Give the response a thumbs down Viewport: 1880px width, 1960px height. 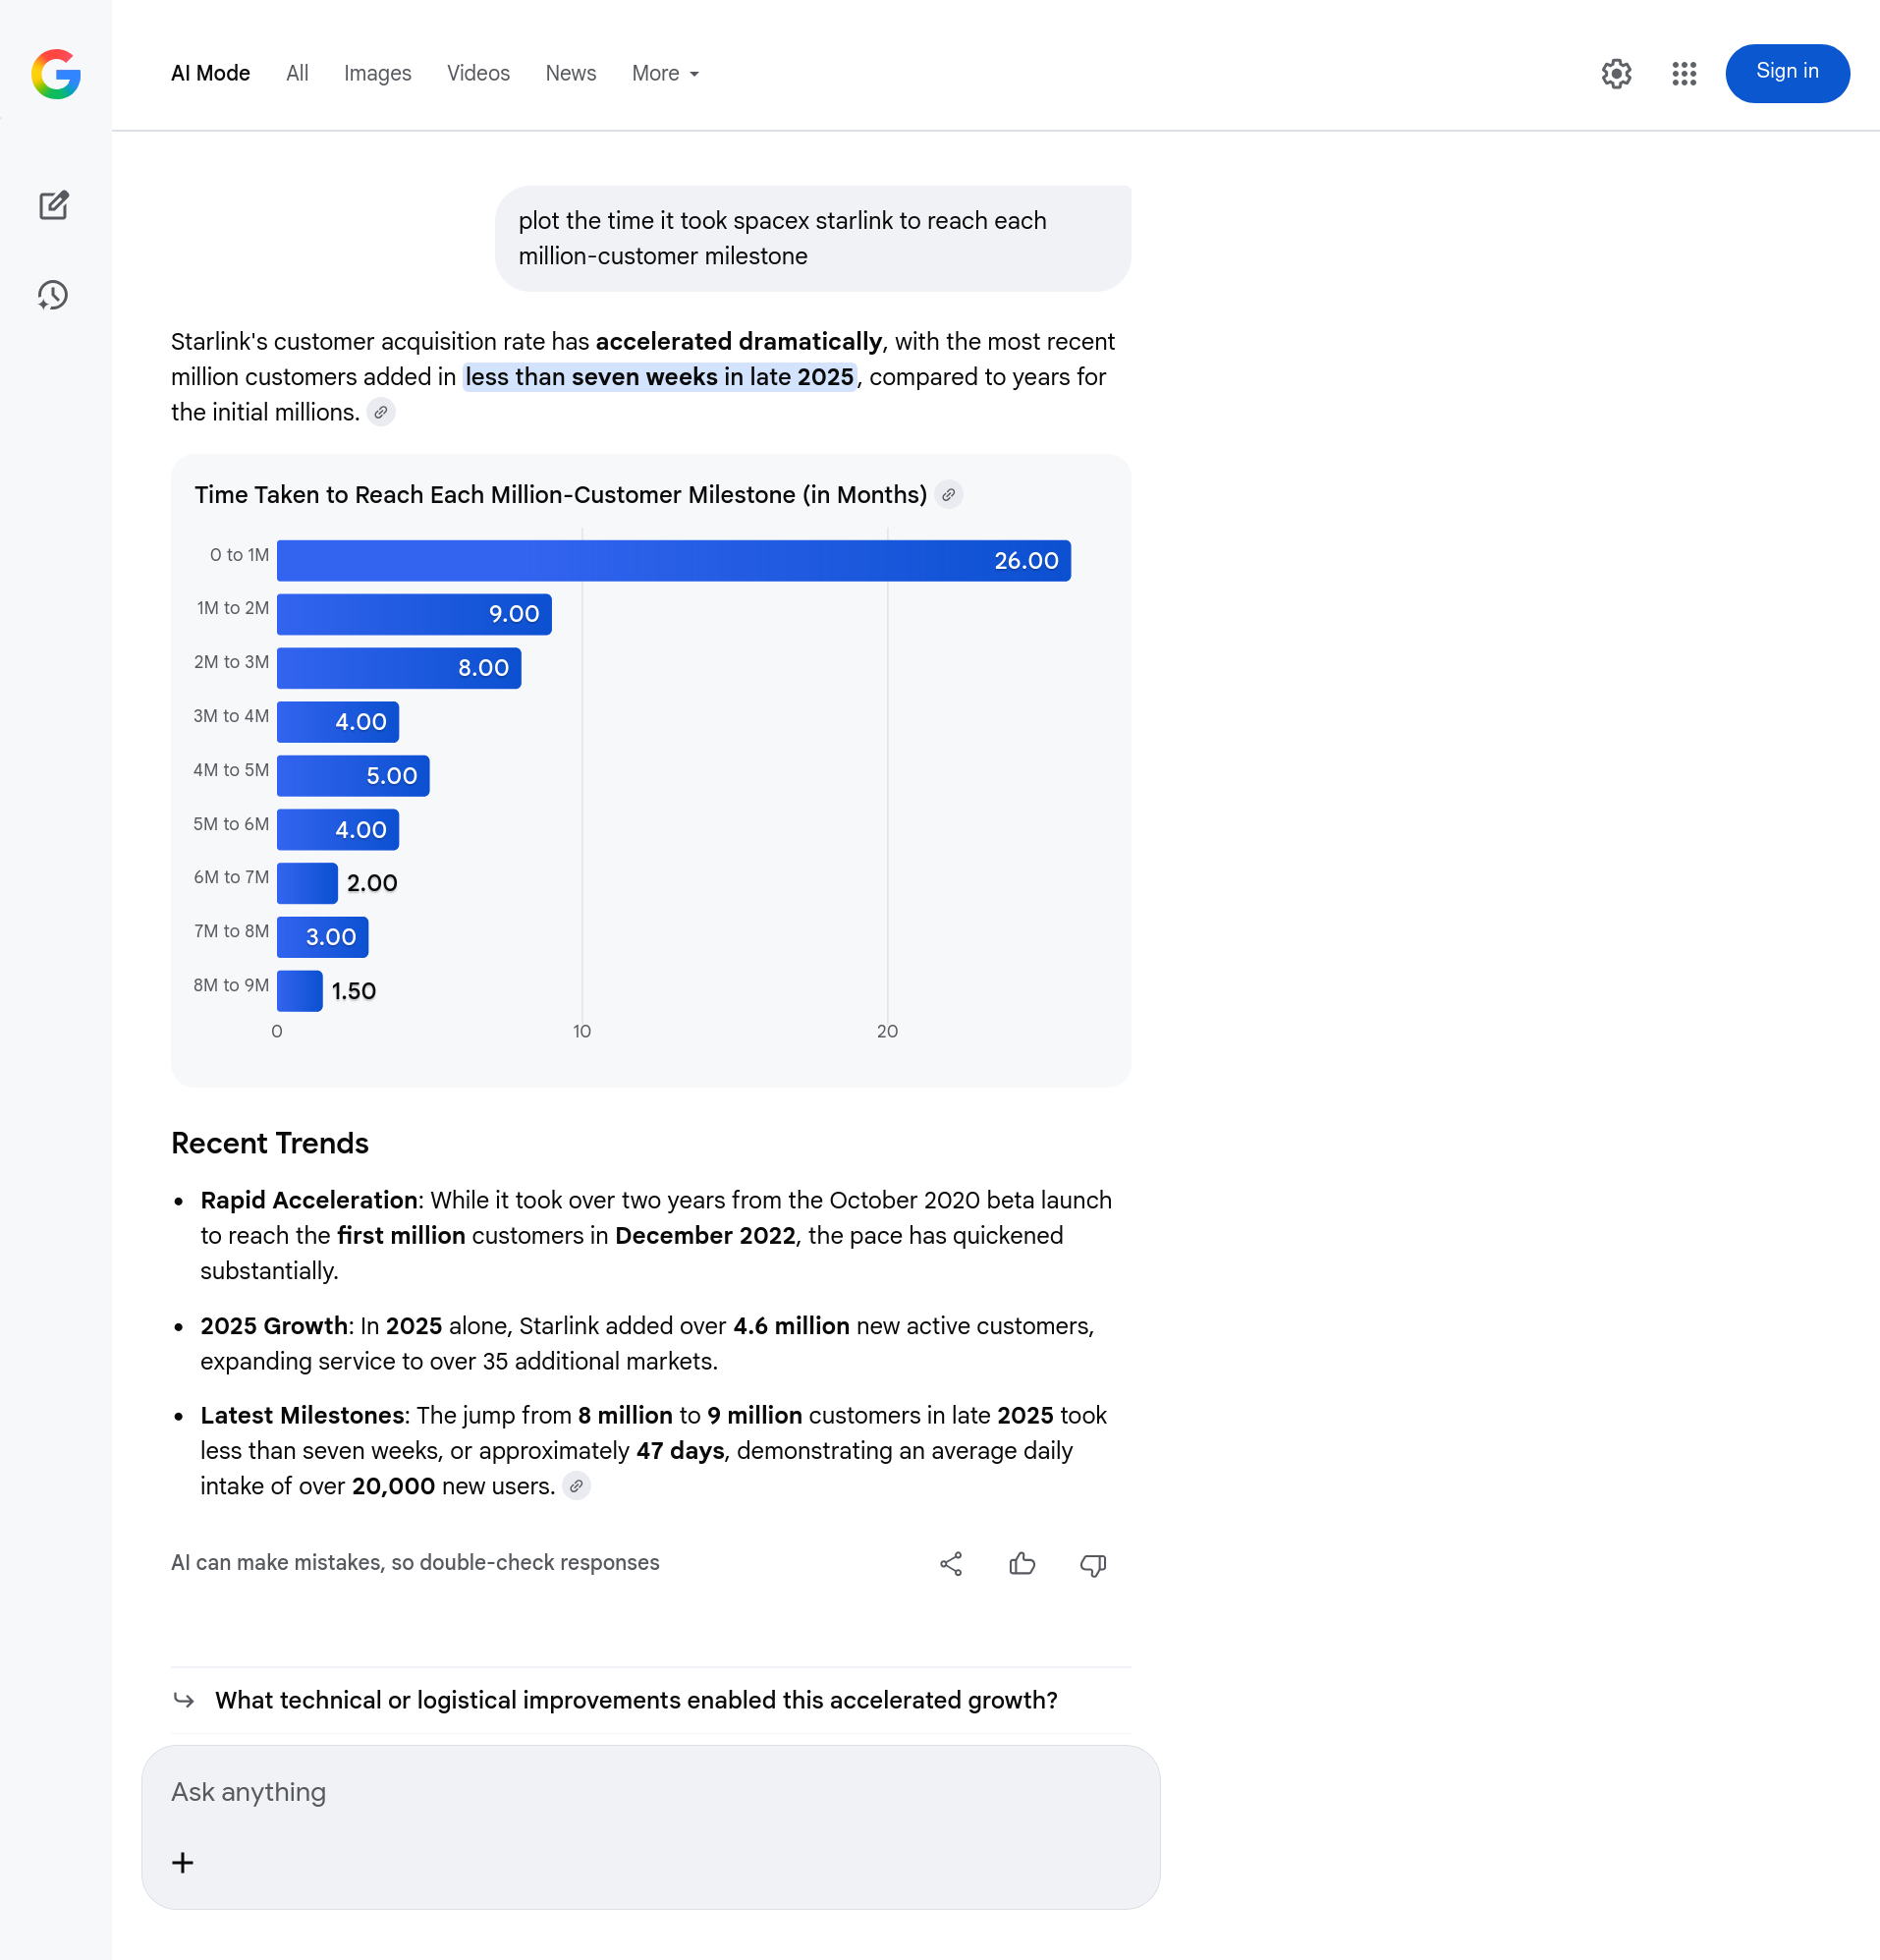pos(1093,1564)
